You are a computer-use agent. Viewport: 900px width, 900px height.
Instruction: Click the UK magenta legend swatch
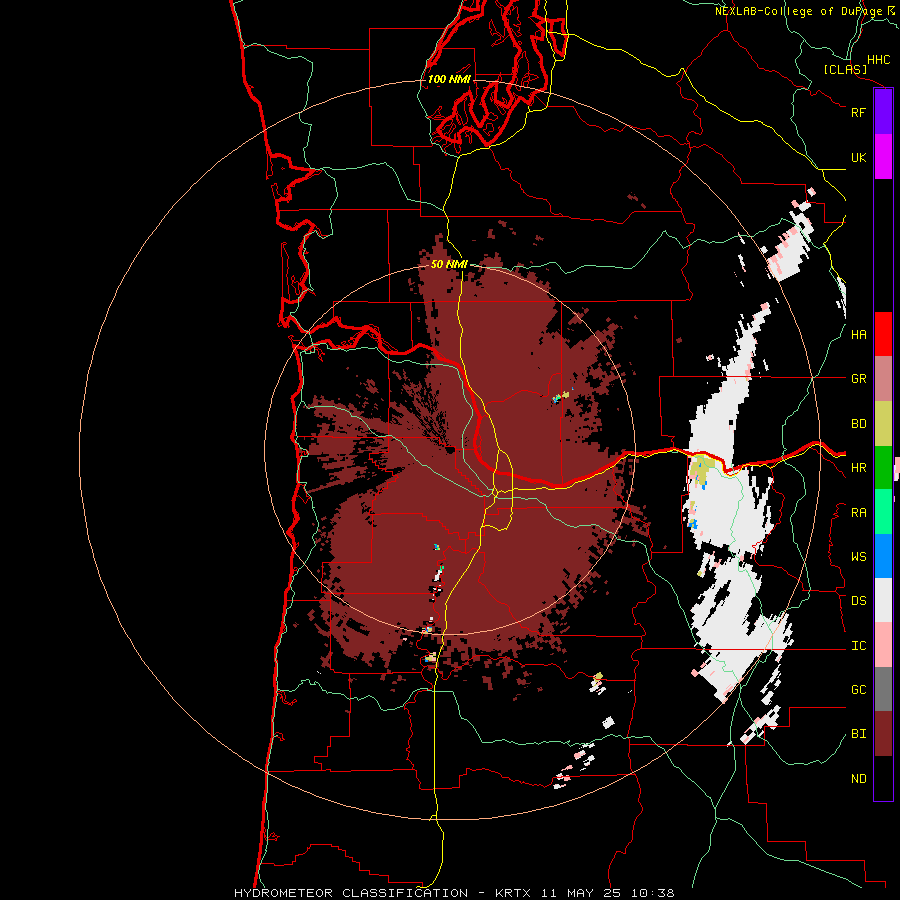tap(883, 157)
